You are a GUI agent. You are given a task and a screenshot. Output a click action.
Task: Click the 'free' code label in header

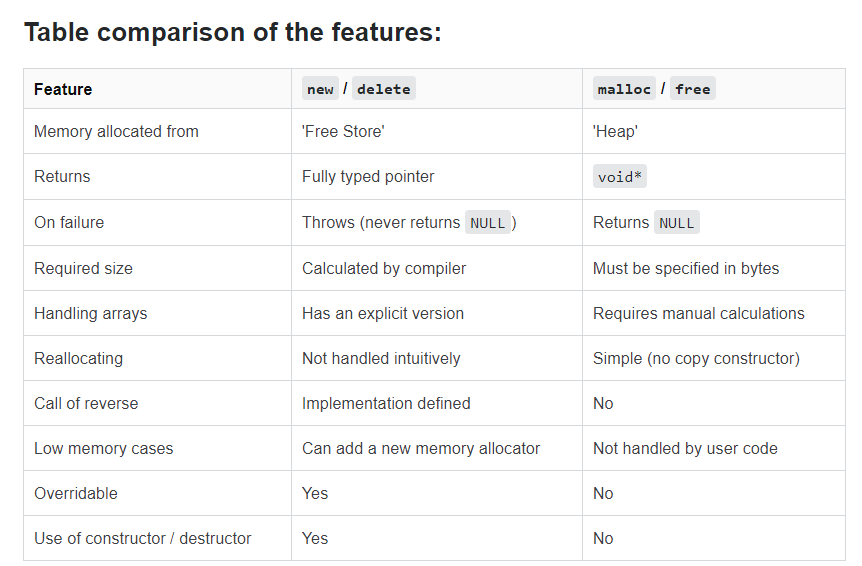693,89
